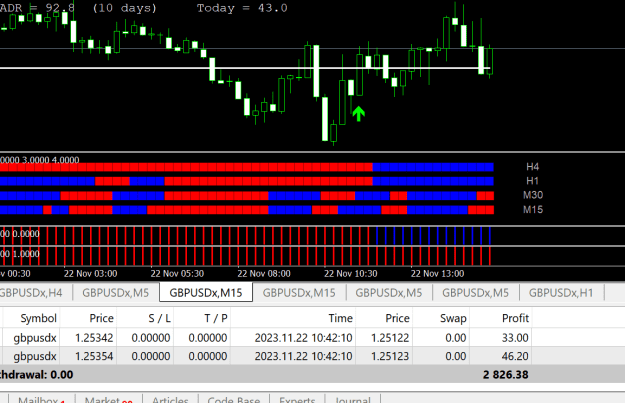Click the current price 1.25123 cell
Screen dimensions: 625x403
tap(390, 356)
